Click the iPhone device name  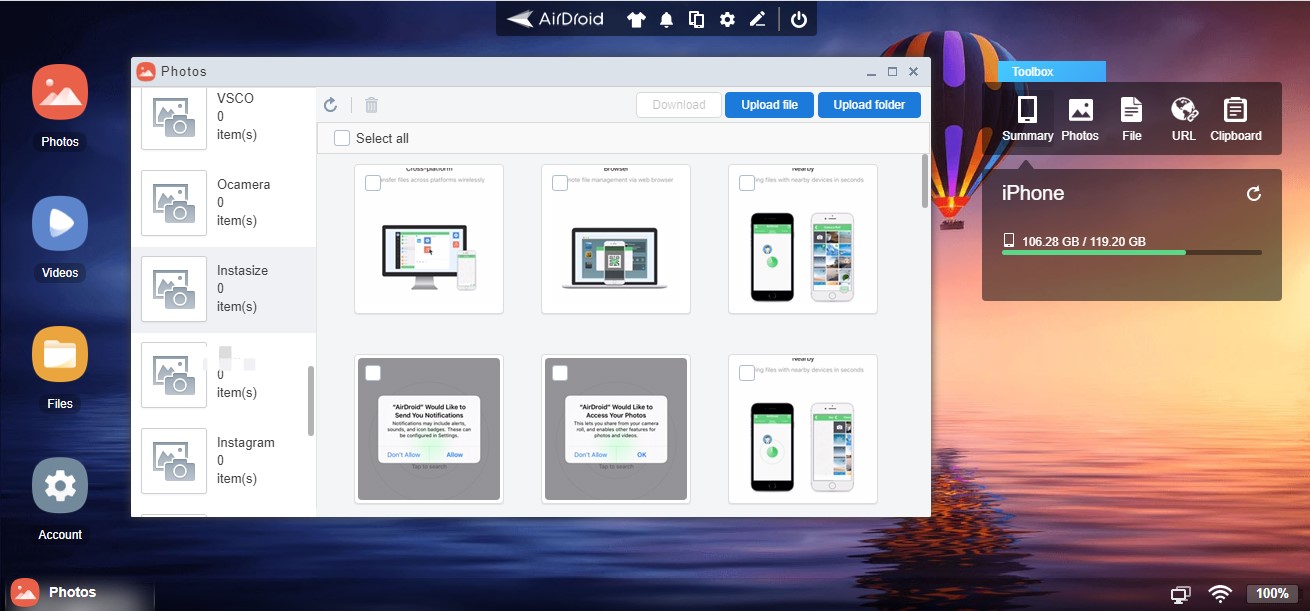click(x=1033, y=194)
